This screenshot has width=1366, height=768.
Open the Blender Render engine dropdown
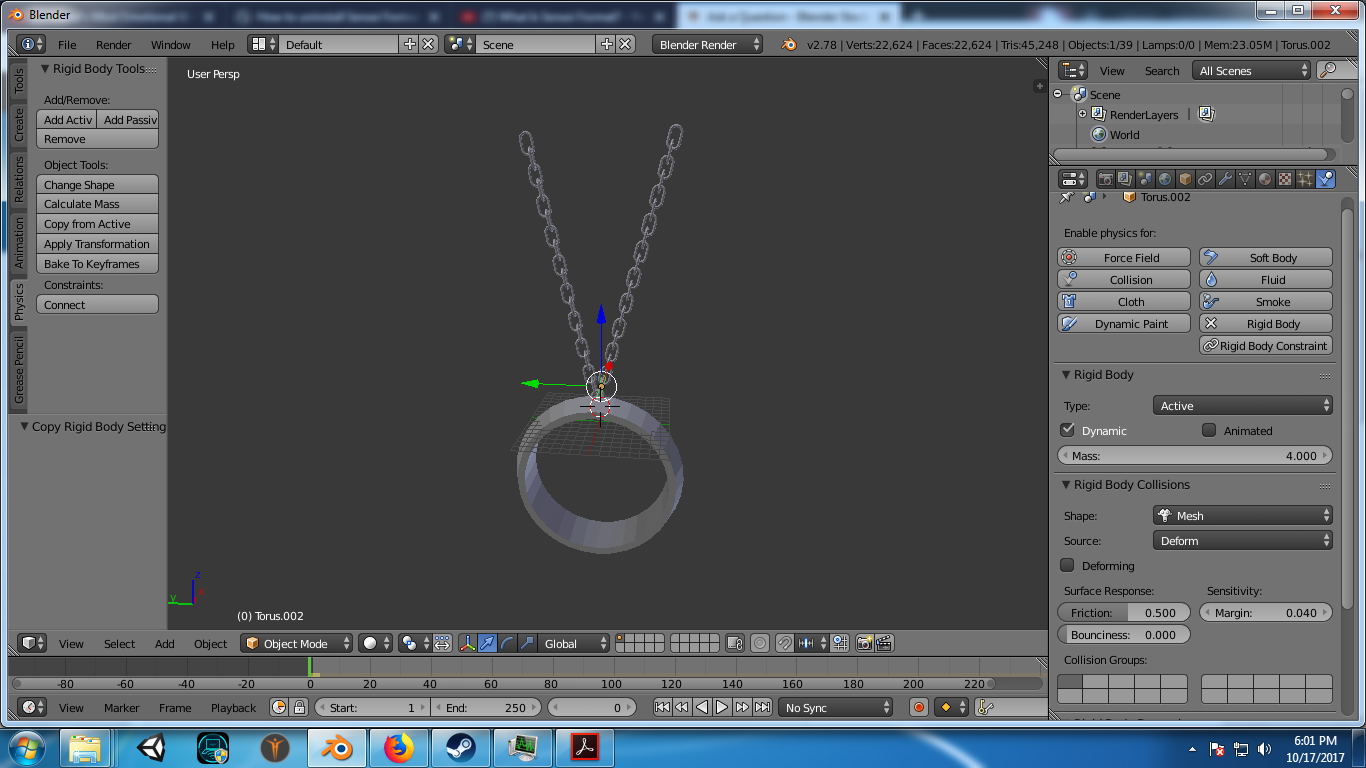click(707, 44)
